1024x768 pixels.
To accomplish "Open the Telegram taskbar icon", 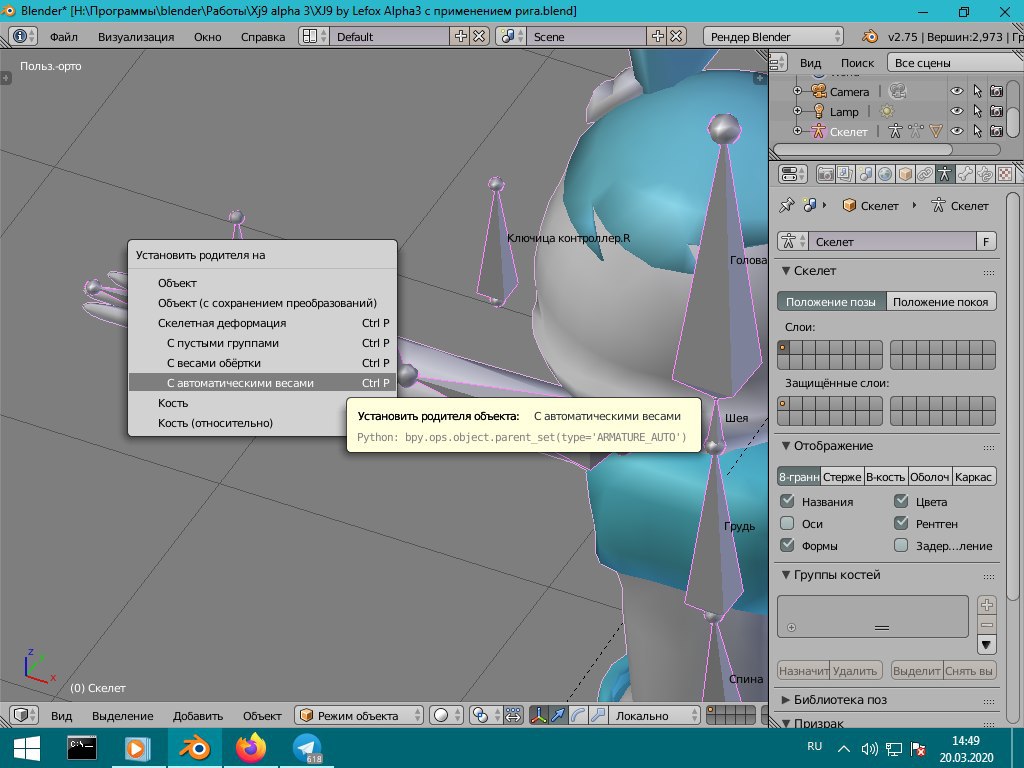I will (306, 748).
